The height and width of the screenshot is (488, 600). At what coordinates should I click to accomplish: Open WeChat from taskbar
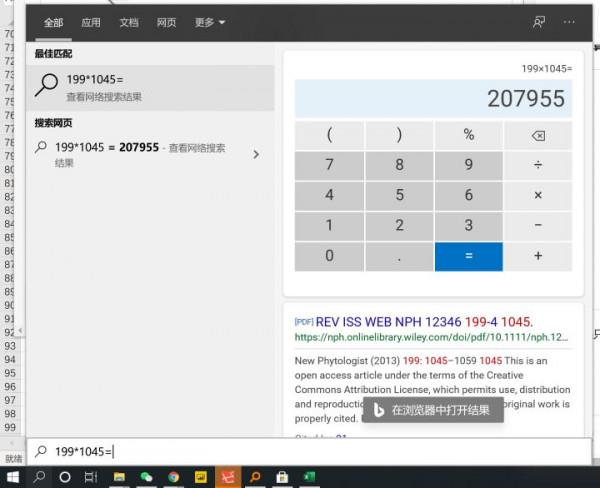[146, 477]
